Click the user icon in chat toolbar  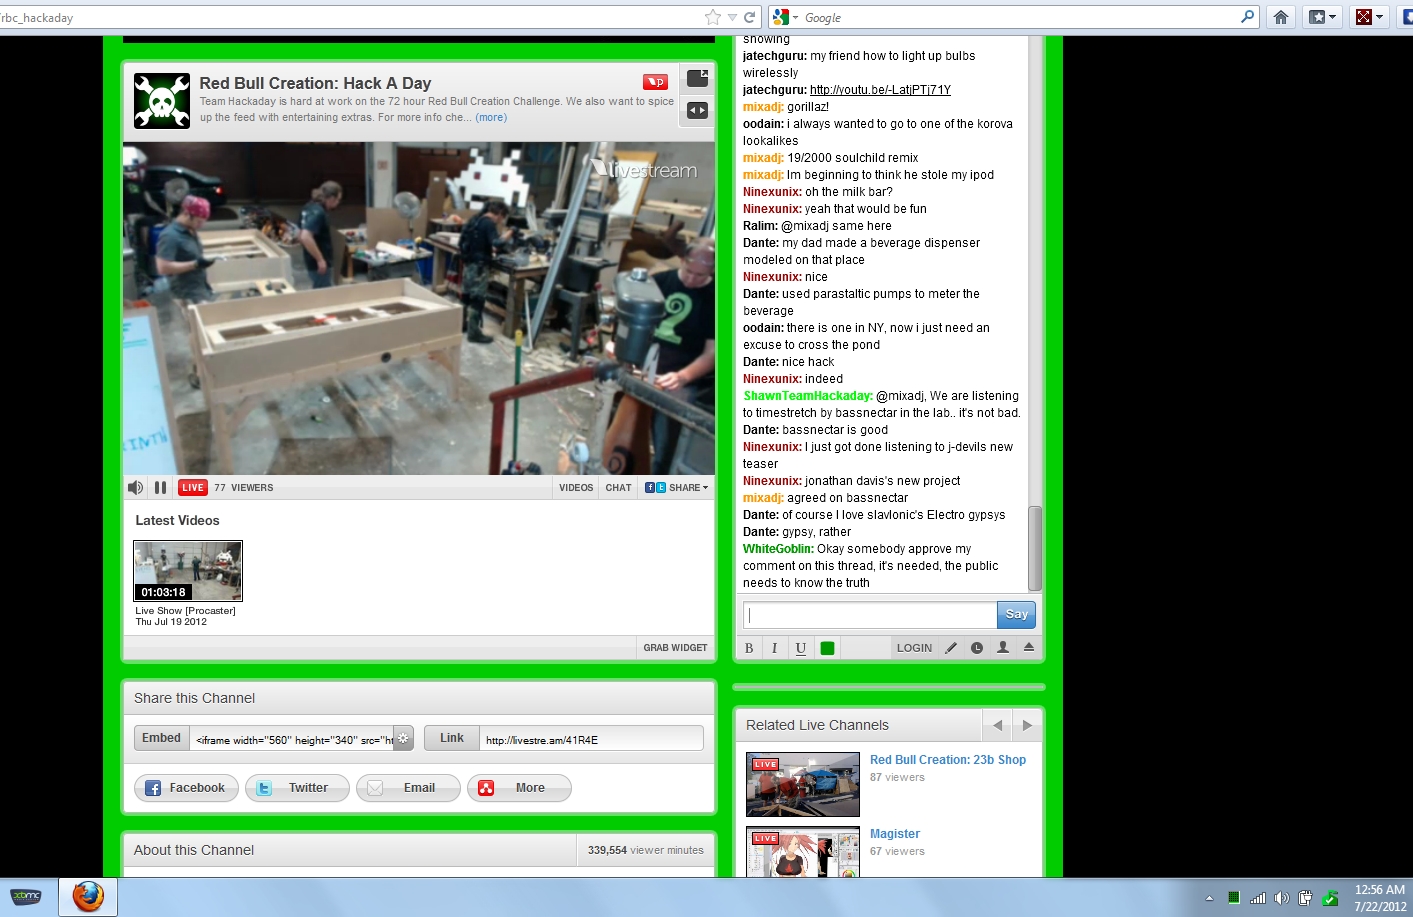coord(1003,648)
